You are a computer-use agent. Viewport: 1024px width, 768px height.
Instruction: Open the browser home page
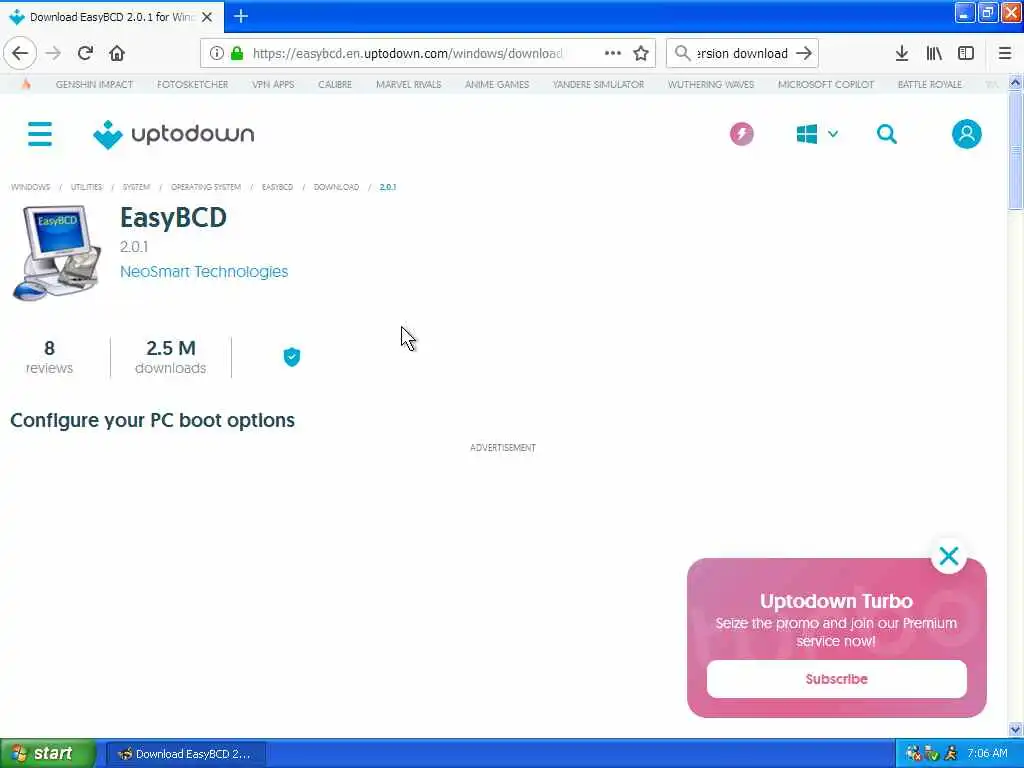pos(117,54)
